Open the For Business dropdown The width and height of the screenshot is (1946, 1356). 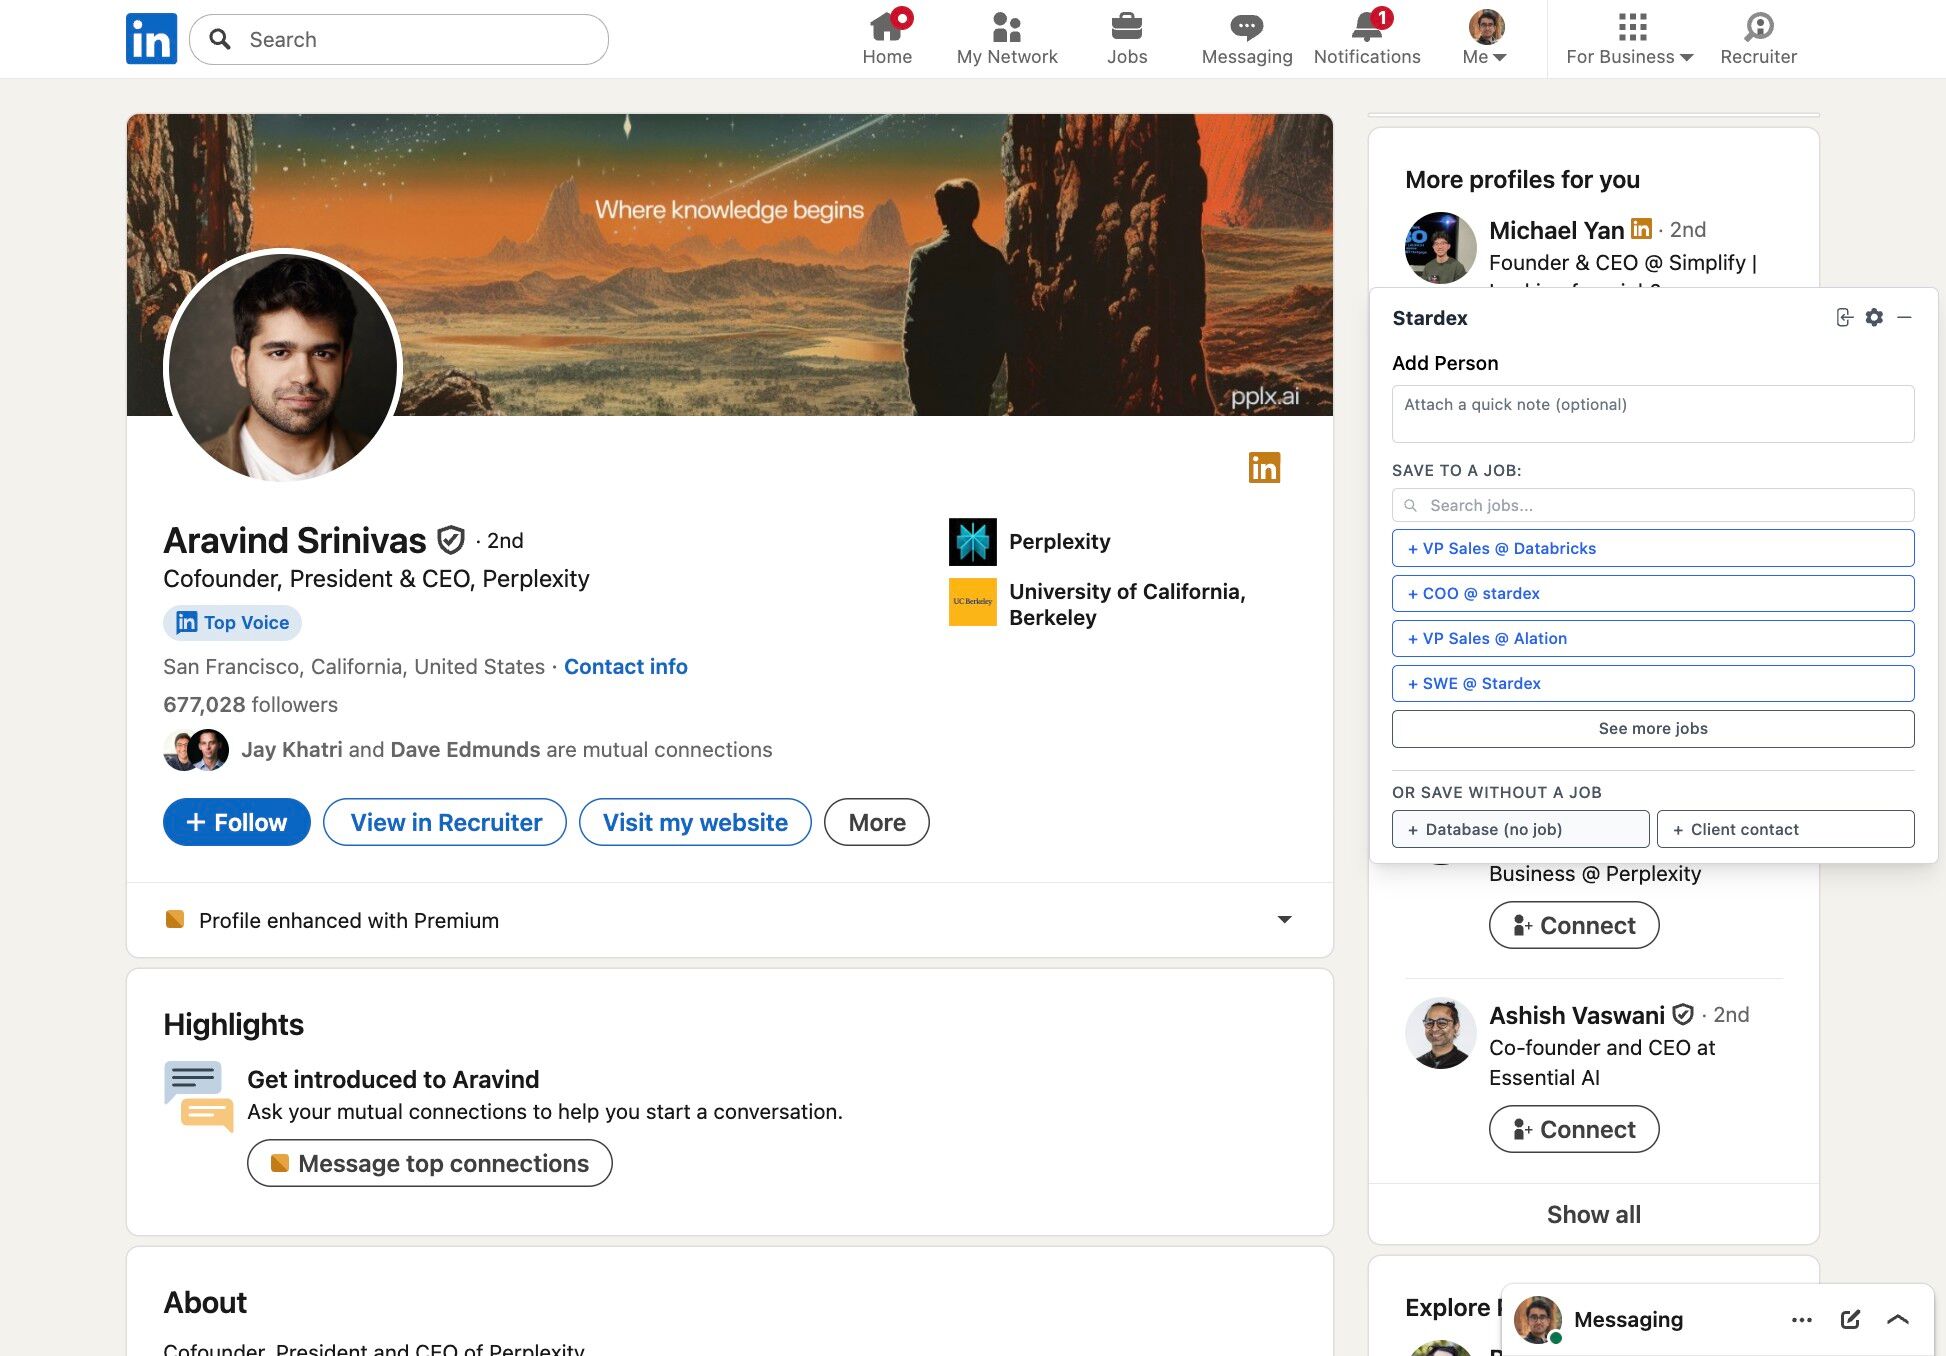pyautogui.click(x=1629, y=39)
